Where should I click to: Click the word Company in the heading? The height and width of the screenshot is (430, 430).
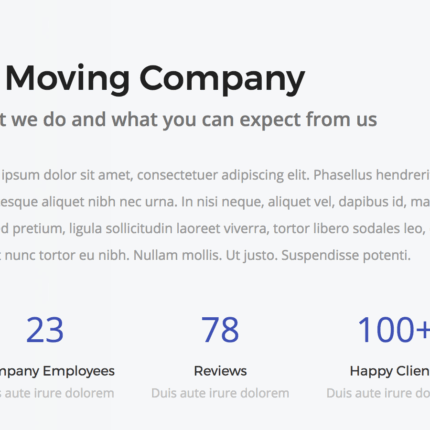click(x=222, y=80)
